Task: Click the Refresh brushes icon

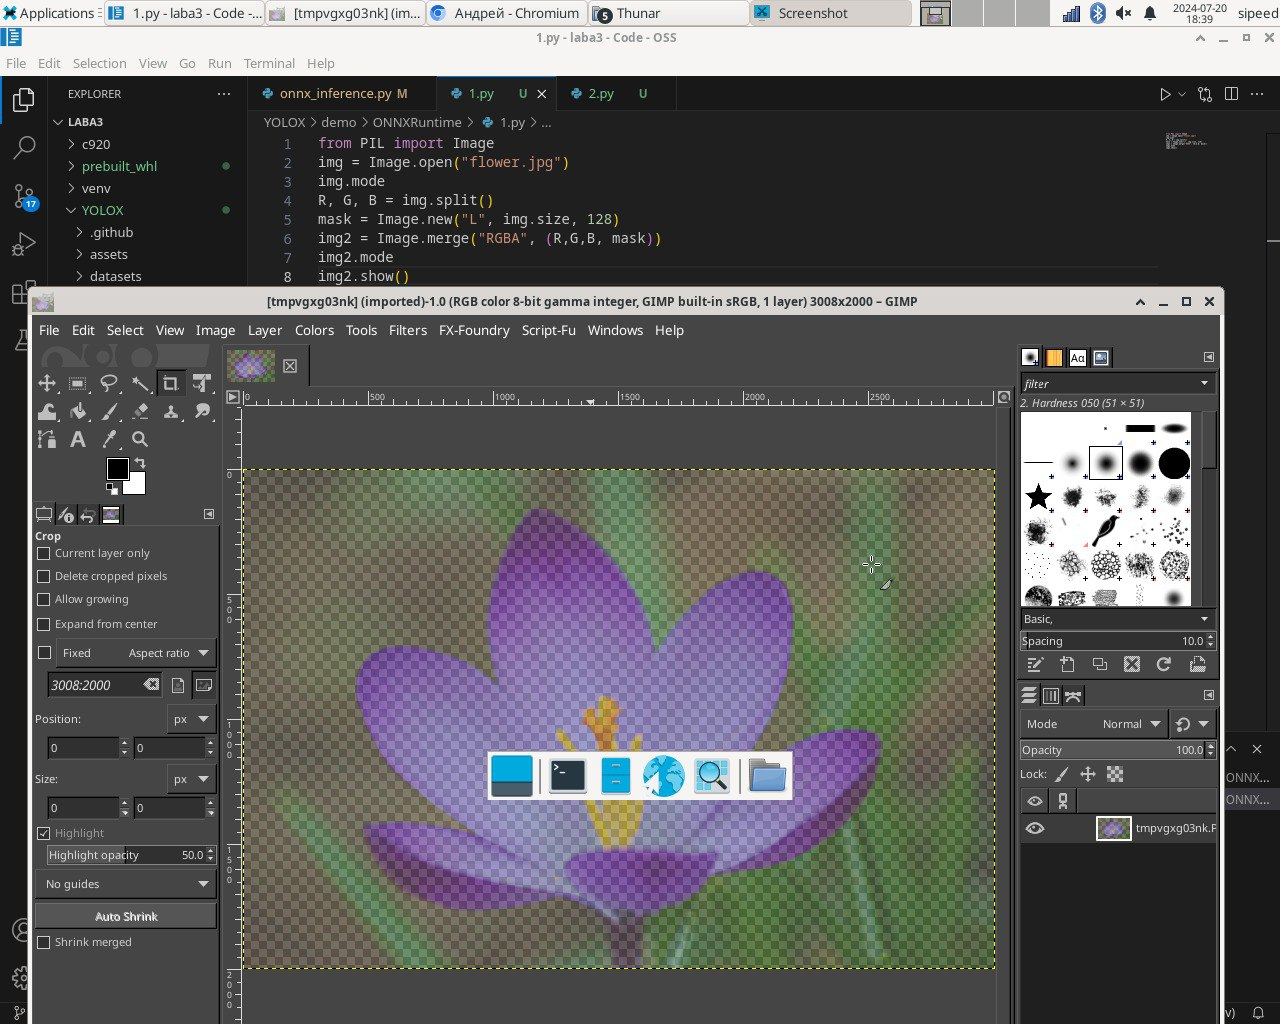Action: (x=1164, y=664)
